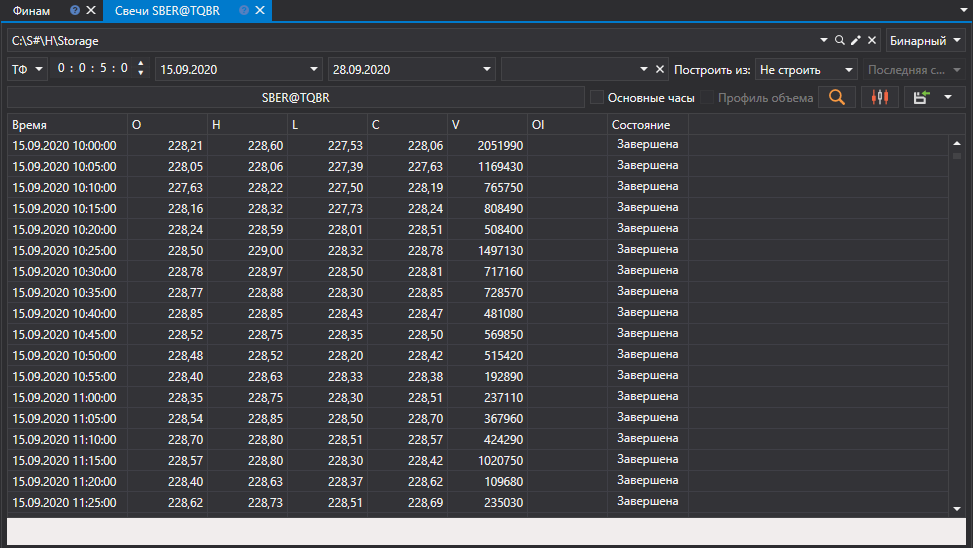Open the Бинарный format dropdown
Screen dimensions: 973x548
pyautogui.click(x=925, y=40)
